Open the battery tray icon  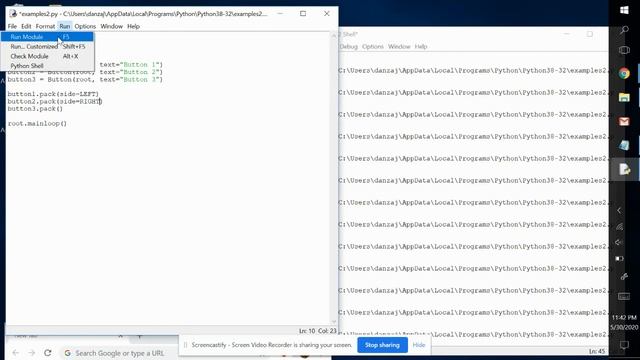tap(619, 258)
